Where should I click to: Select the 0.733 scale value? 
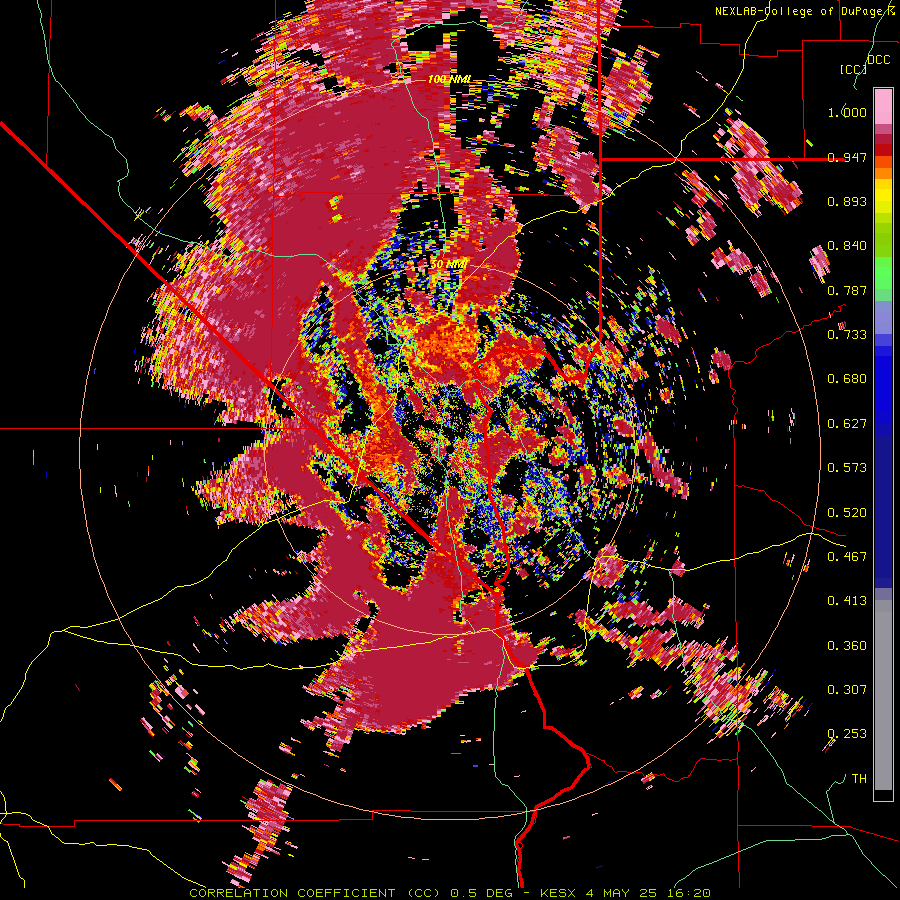coord(847,335)
